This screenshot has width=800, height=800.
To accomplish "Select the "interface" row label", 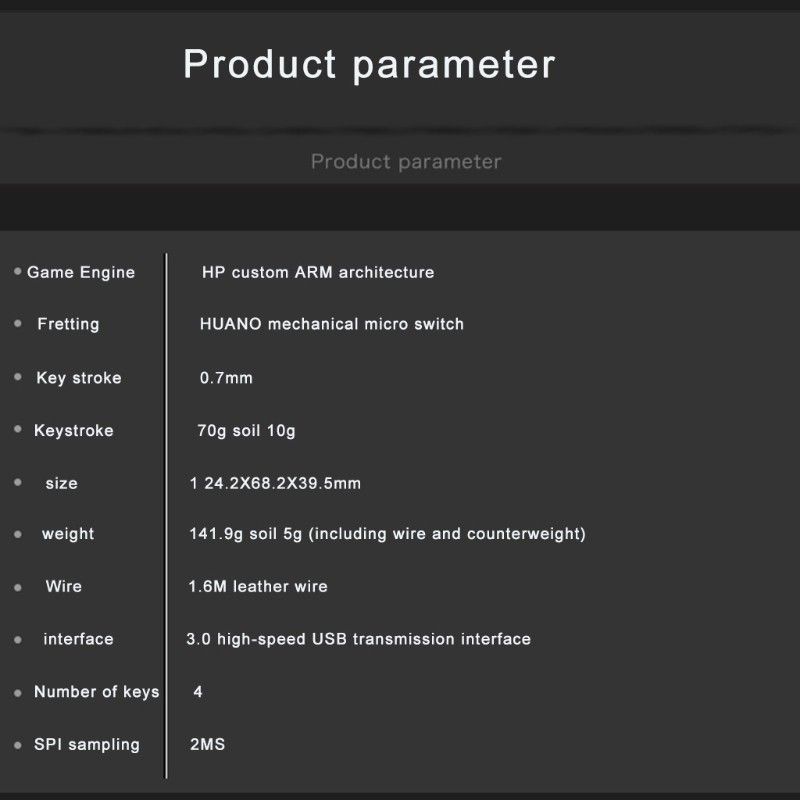I will [x=78, y=639].
